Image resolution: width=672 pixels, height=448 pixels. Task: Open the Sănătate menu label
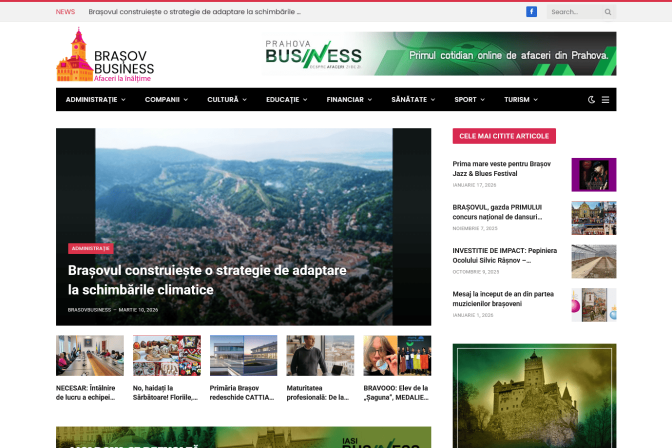coord(409,99)
